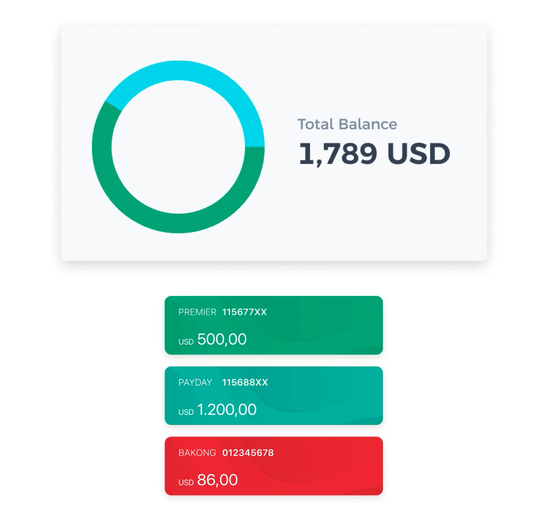
Task: Select the Total Balance label
Action: pyautogui.click(x=347, y=124)
